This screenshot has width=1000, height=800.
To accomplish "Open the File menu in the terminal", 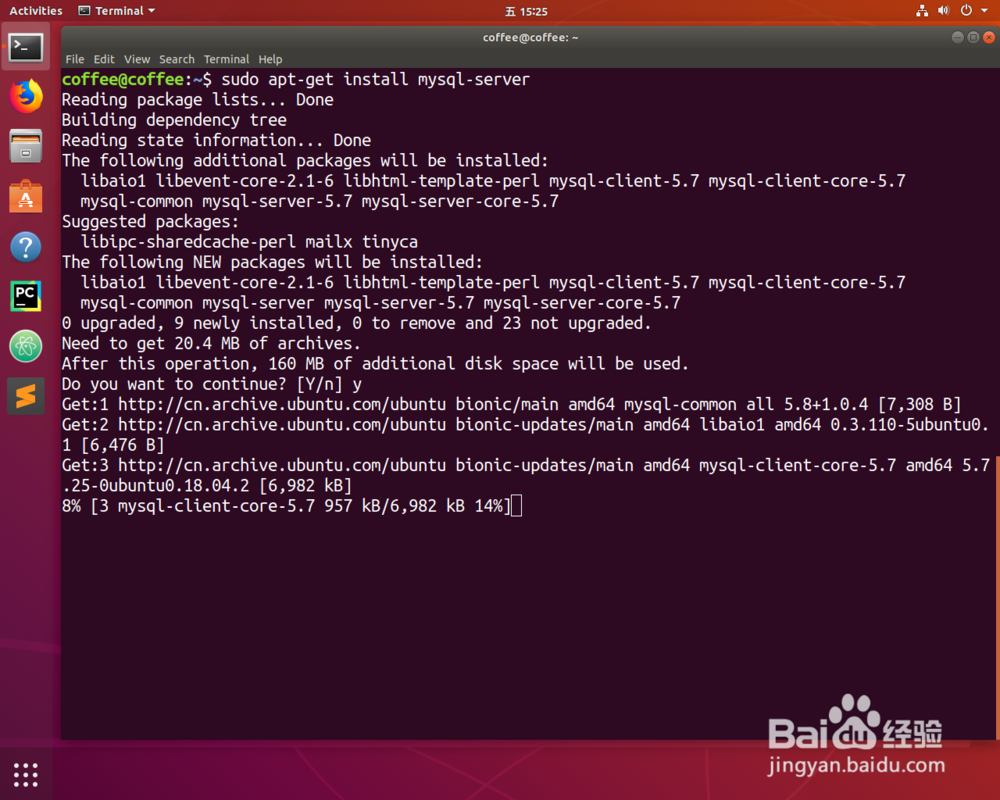I will [x=74, y=59].
